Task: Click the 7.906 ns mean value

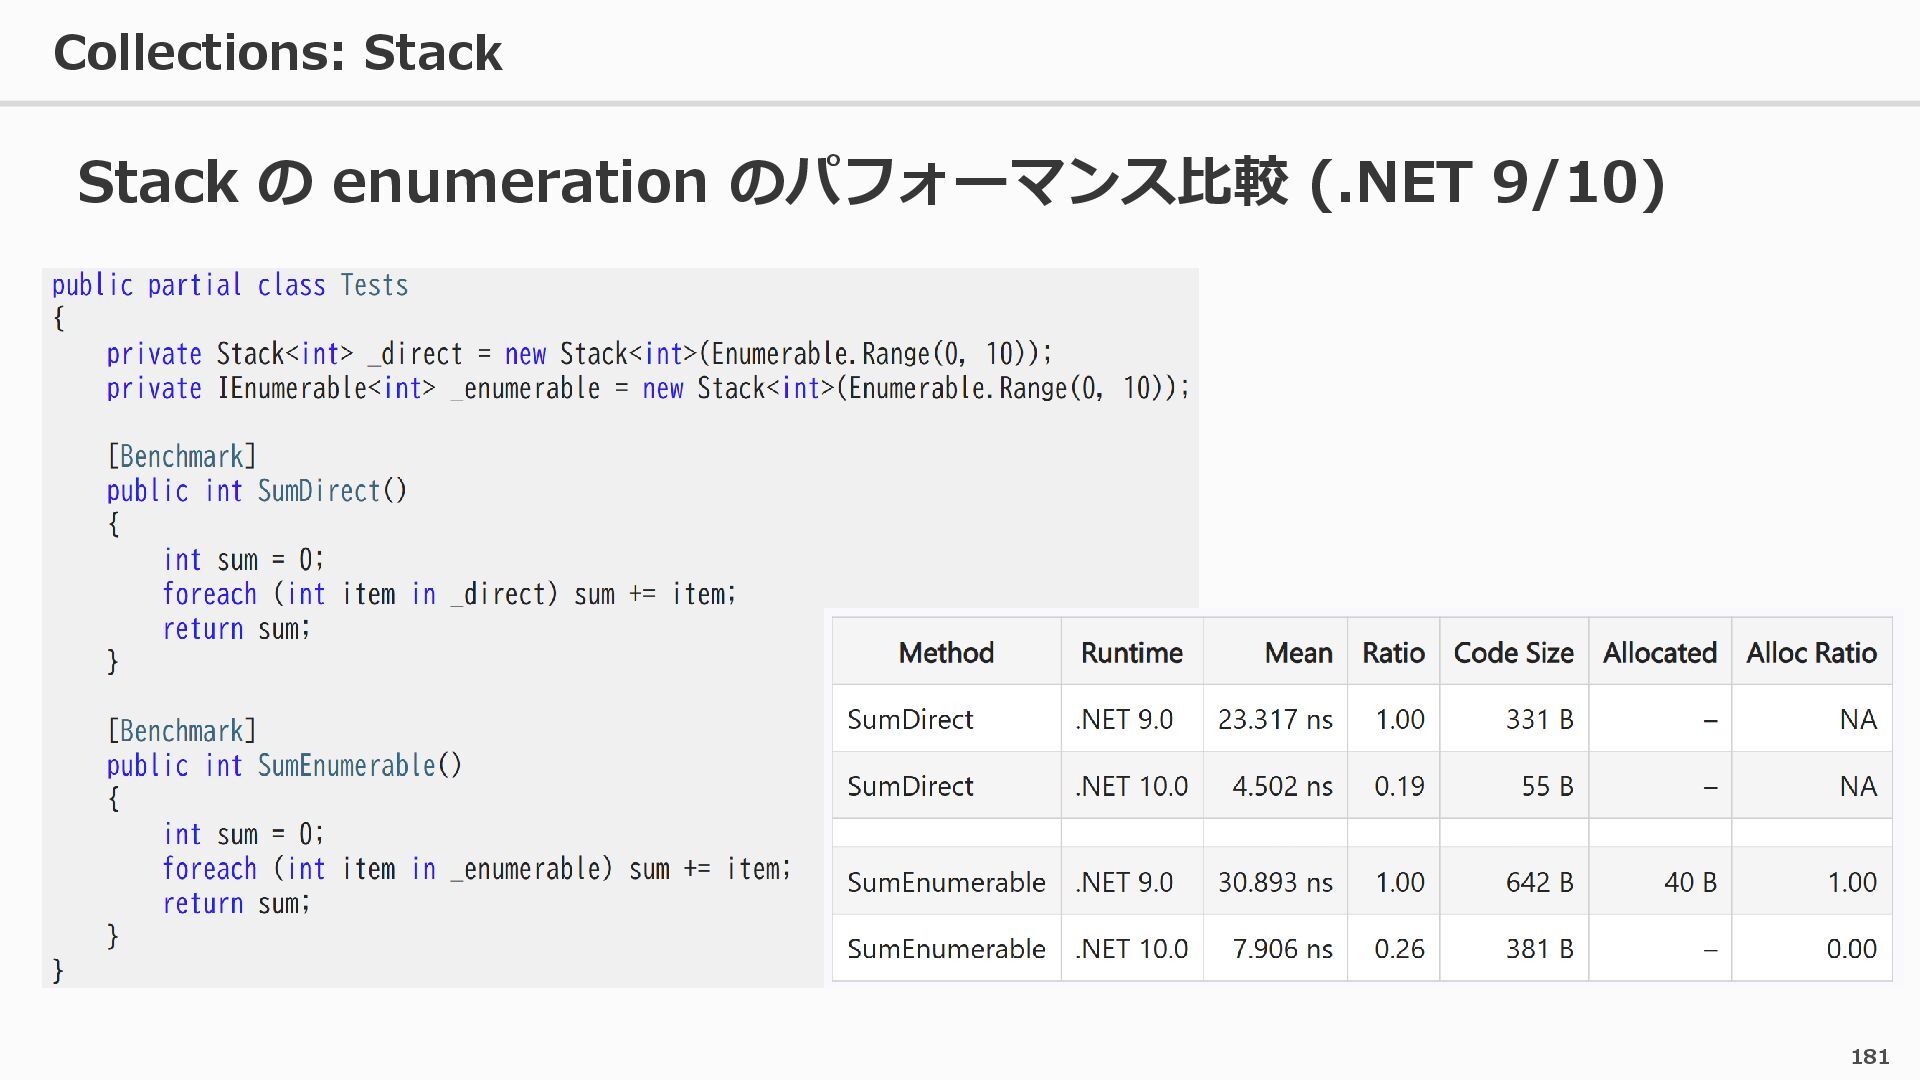Action: (1281, 948)
